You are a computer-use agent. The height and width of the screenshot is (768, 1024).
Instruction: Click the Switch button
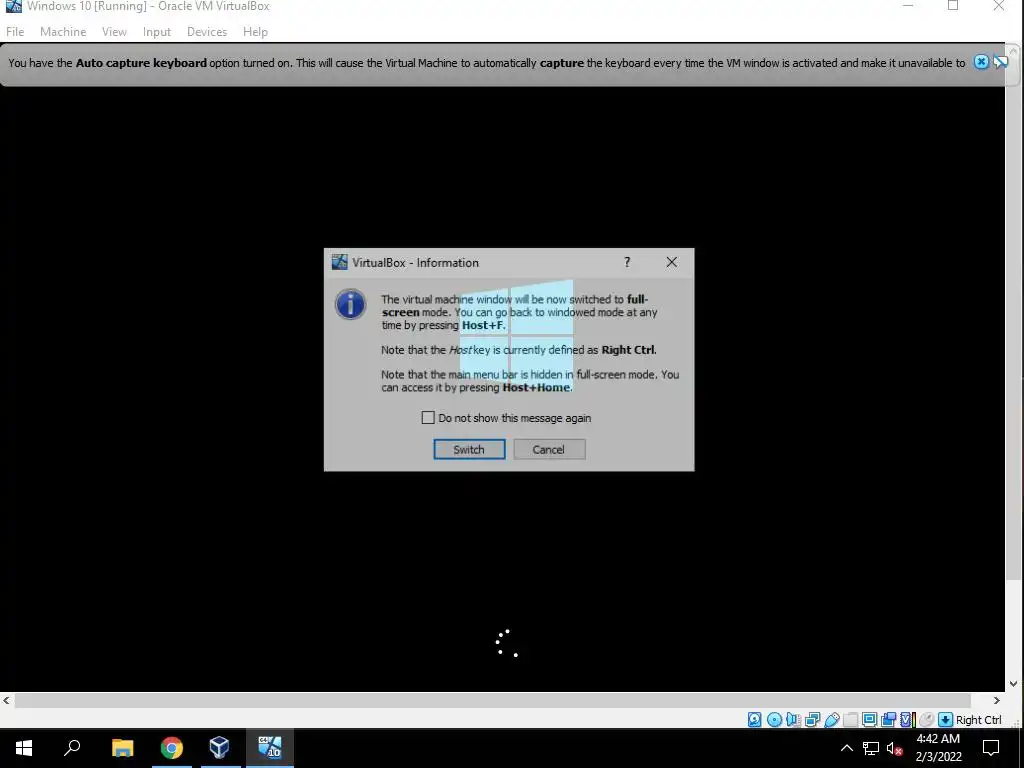469,449
